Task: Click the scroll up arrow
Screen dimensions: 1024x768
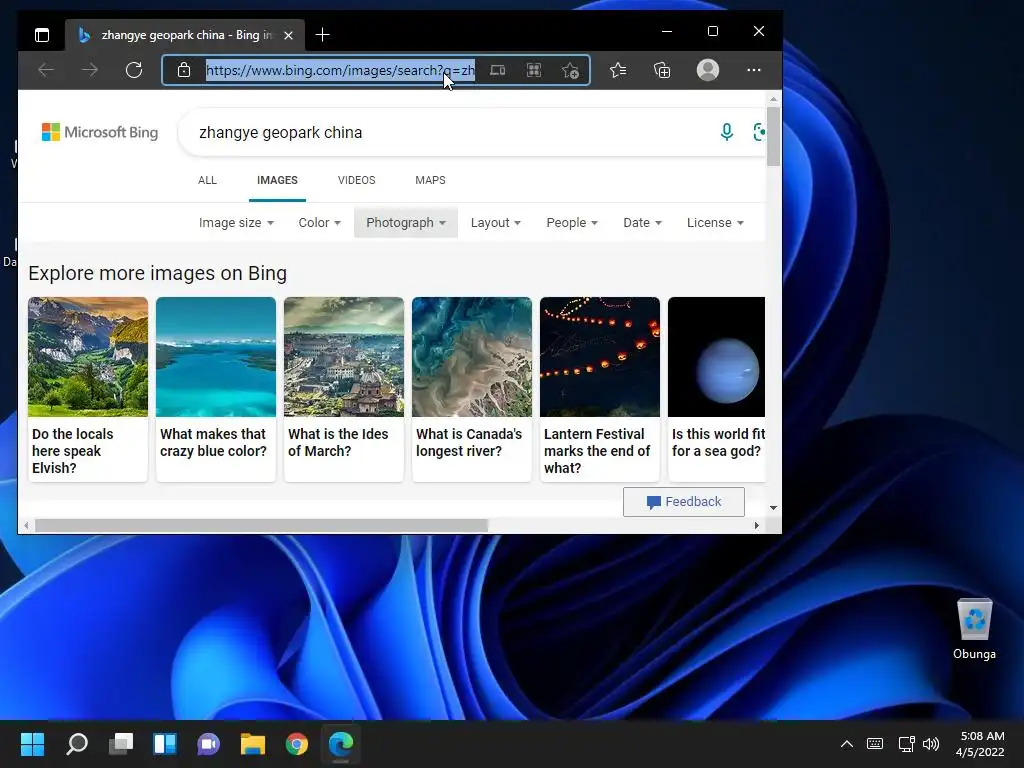Action: point(773,99)
